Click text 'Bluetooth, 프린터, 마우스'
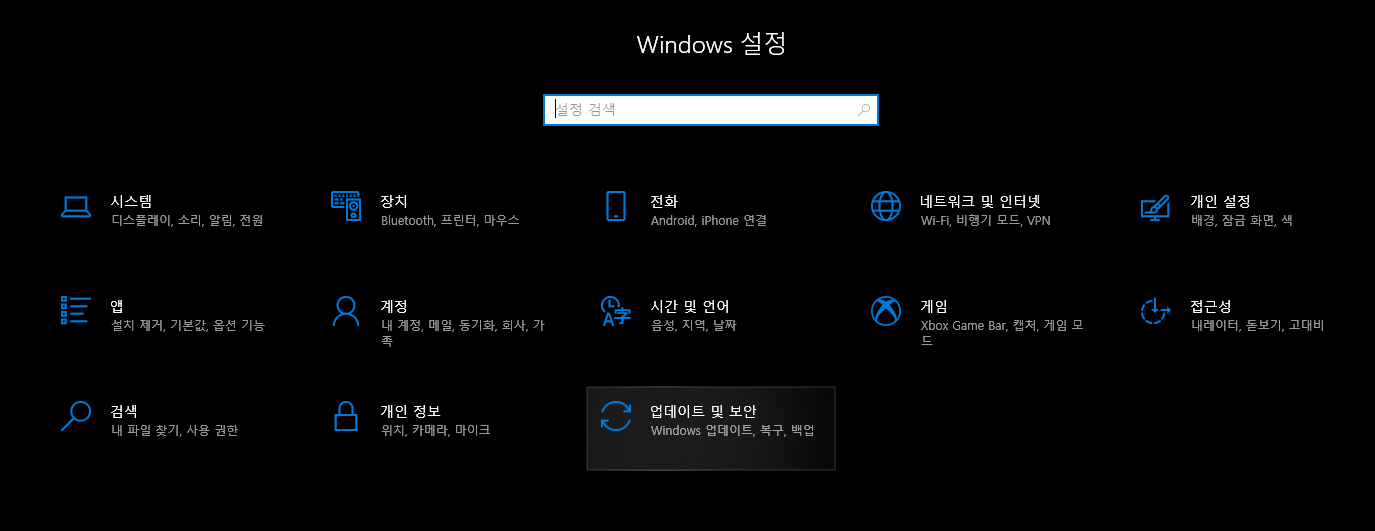1375x531 pixels. point(450,220)
